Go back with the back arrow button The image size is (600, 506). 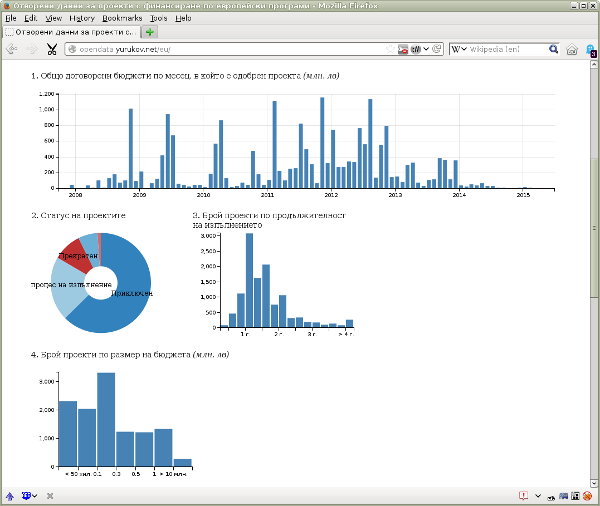(12, 49)
